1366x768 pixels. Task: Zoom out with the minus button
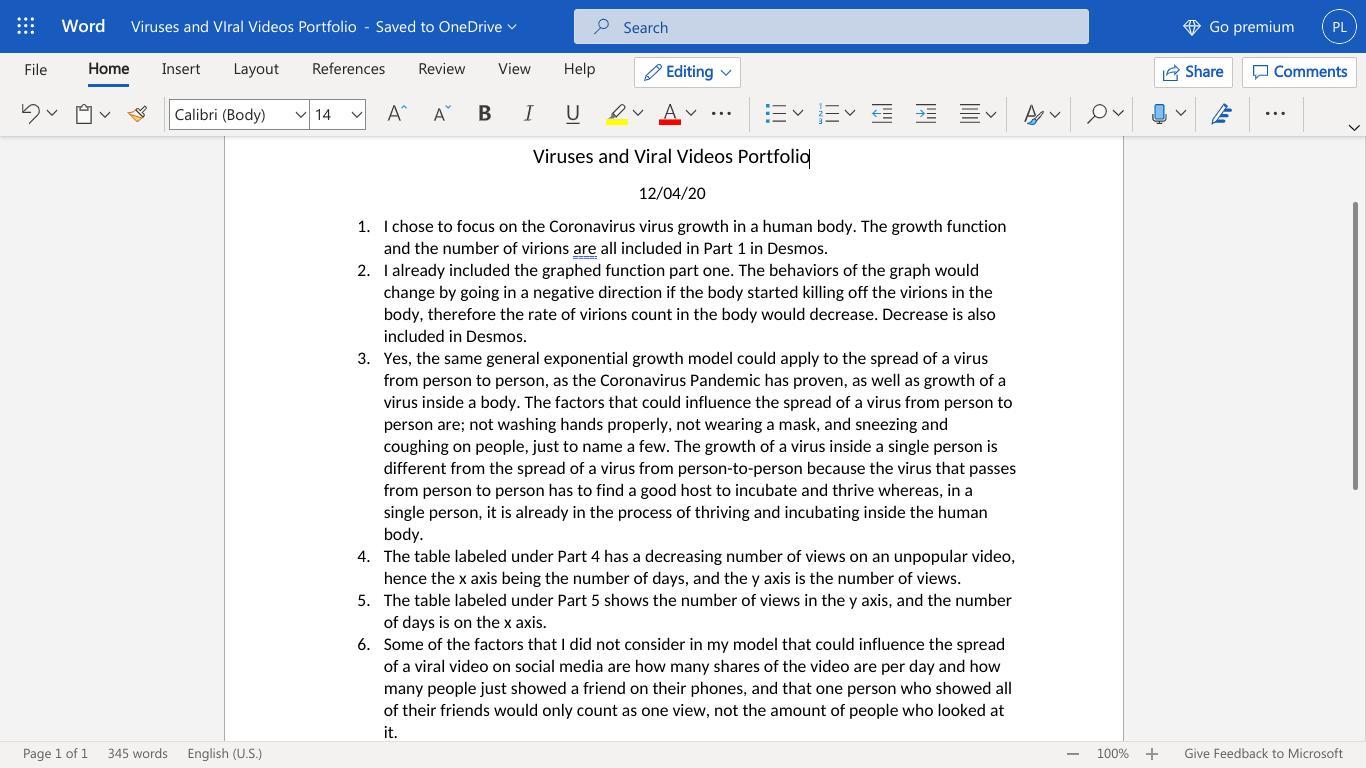point(1073,754)
